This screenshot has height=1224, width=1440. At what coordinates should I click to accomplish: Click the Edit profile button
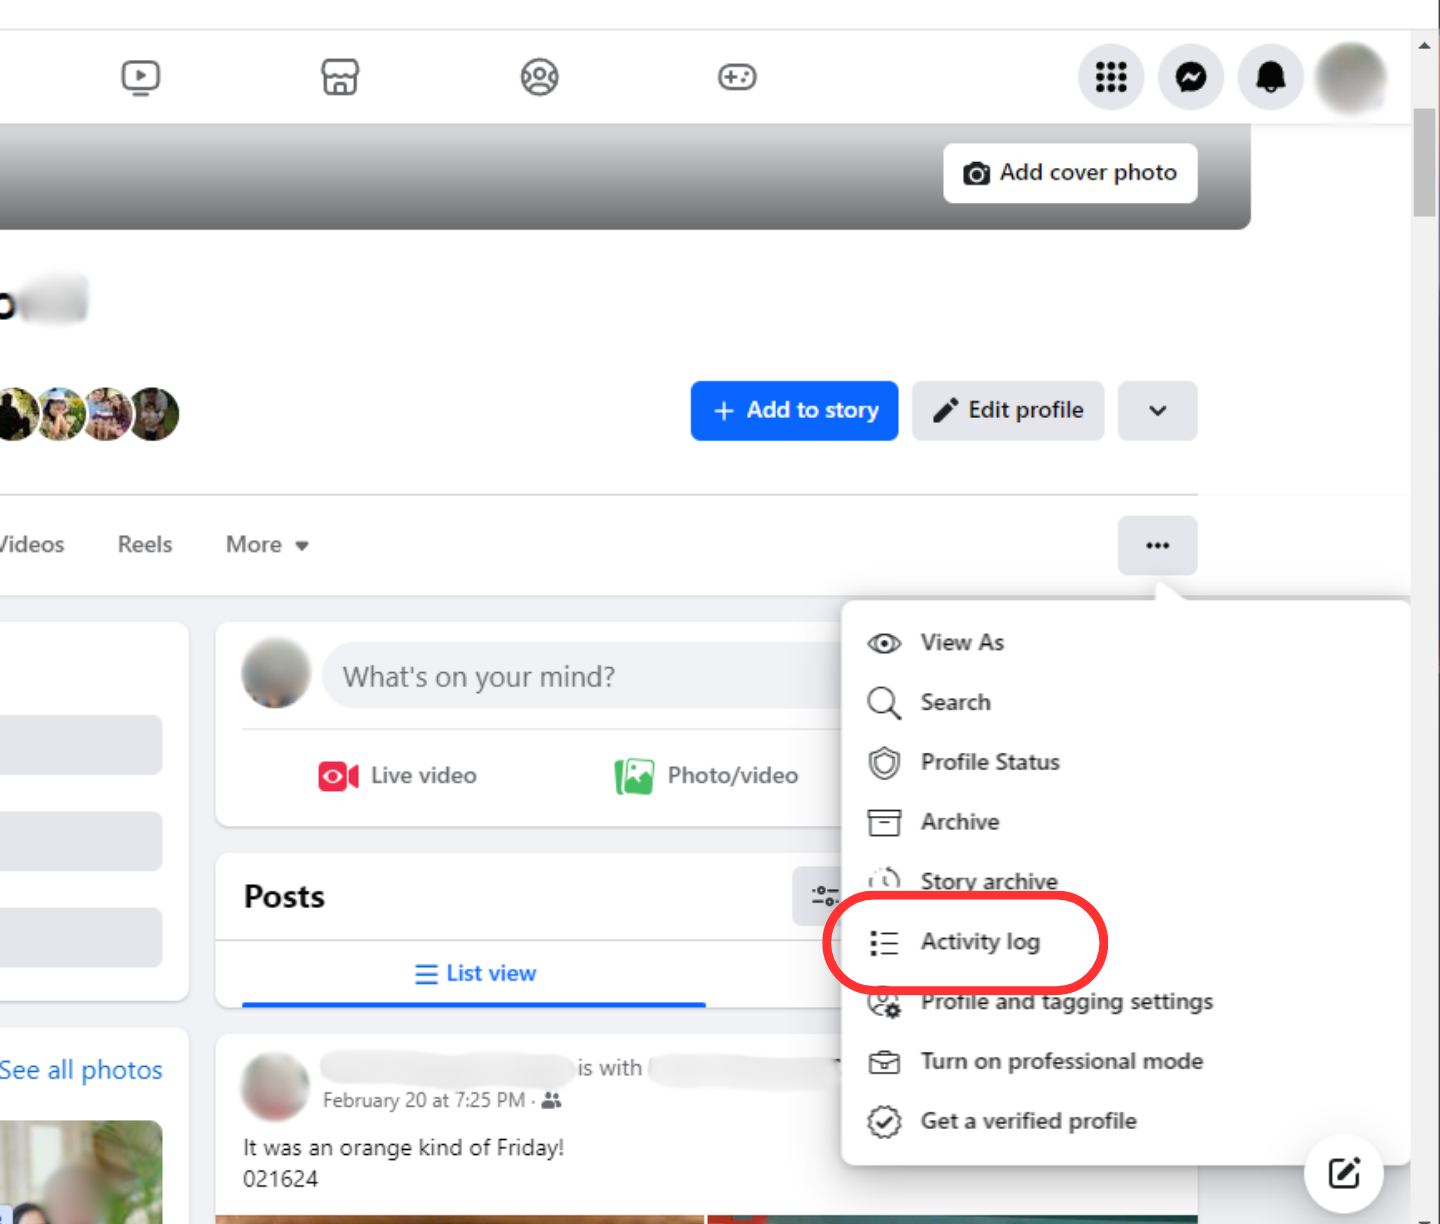point(1008,411)
